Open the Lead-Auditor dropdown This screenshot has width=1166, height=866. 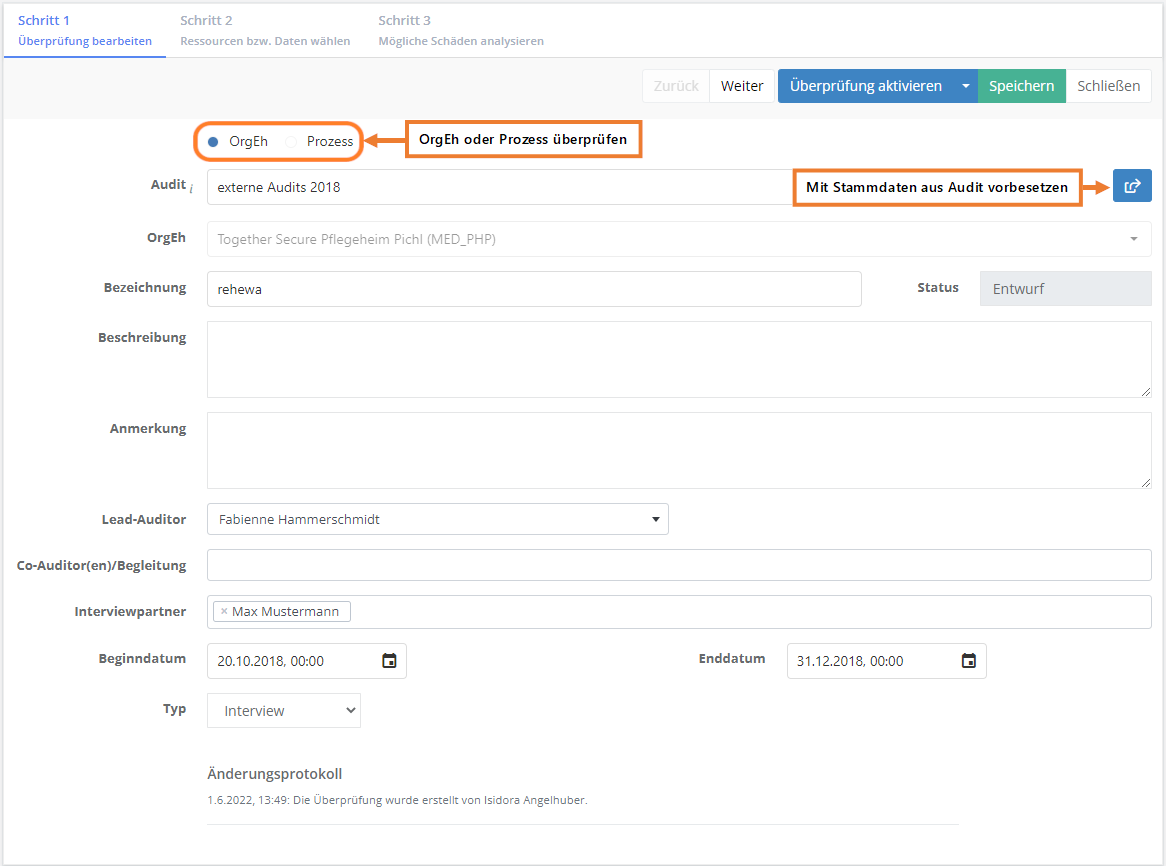pos(437,519)
